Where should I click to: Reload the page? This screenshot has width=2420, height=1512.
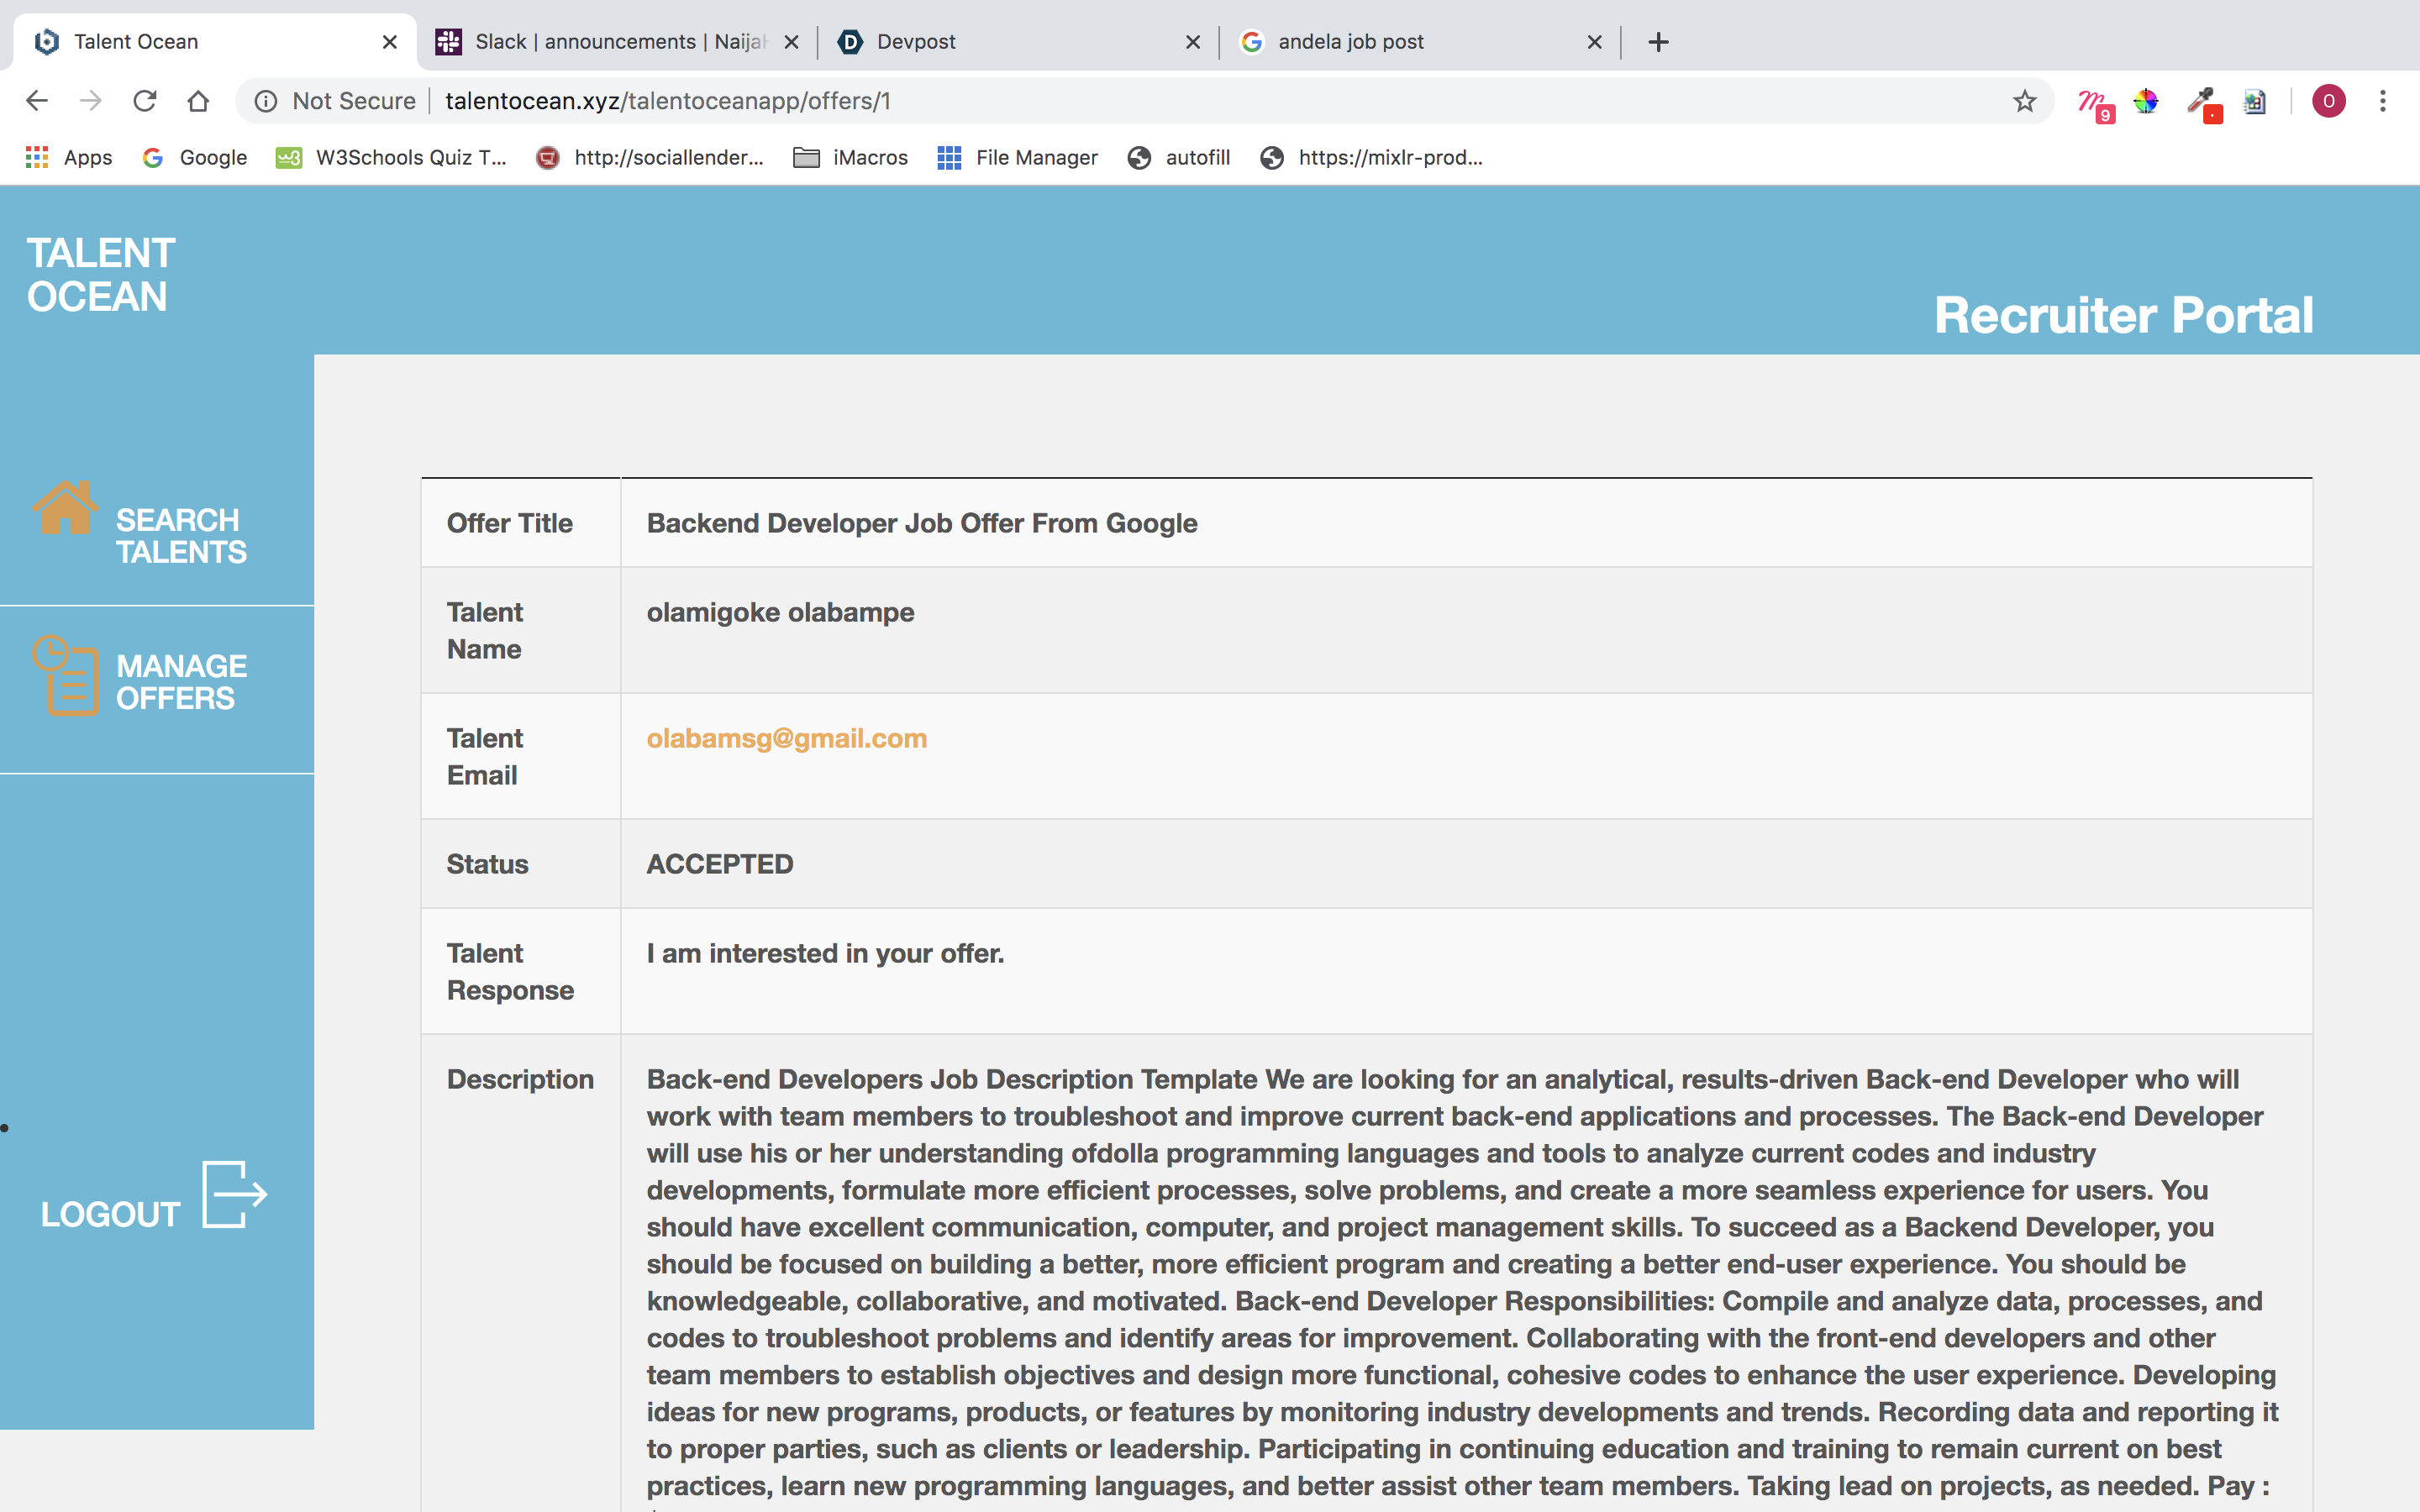[145, 101]
